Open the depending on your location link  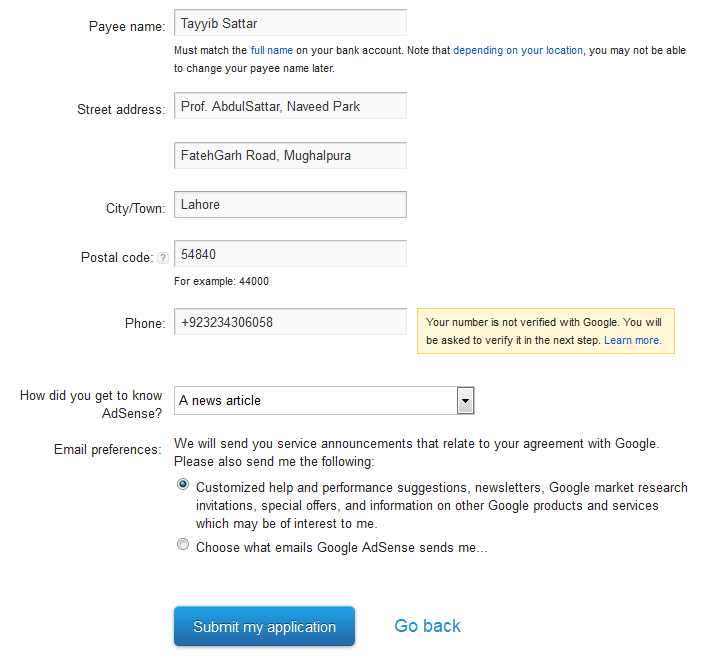click(518, 50)
